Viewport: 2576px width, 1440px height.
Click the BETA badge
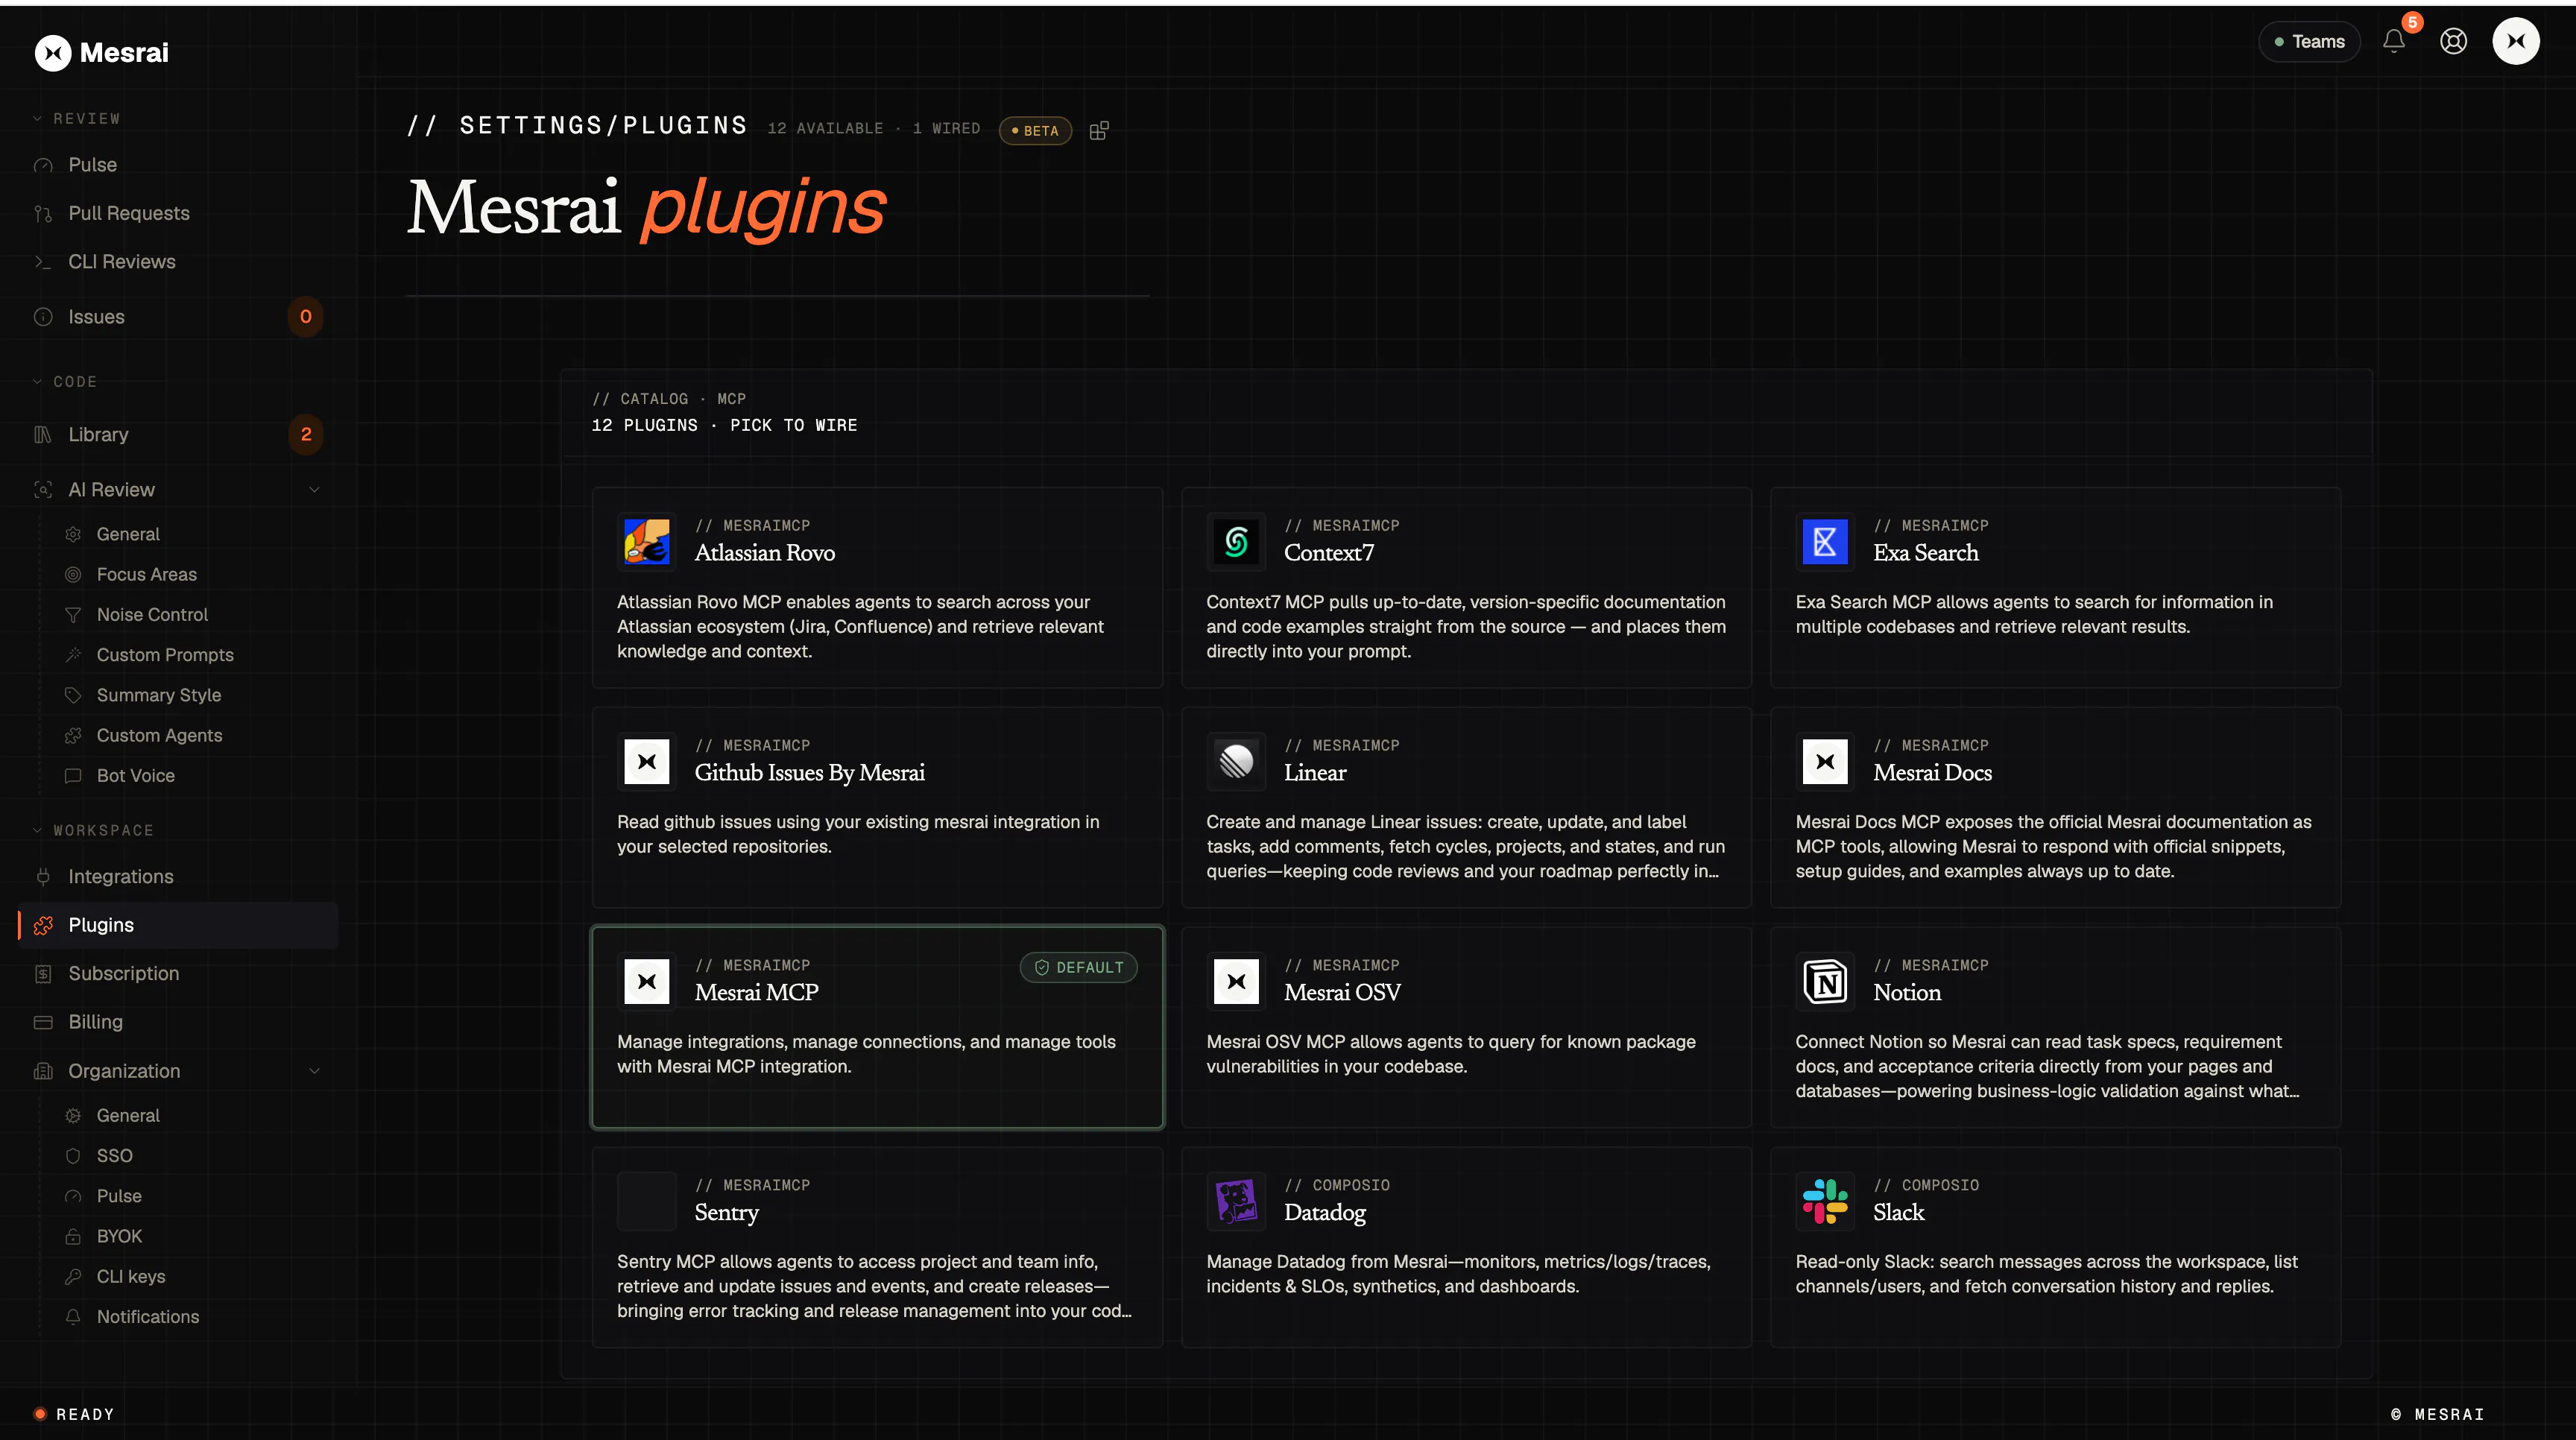(x=1035, y=130)
